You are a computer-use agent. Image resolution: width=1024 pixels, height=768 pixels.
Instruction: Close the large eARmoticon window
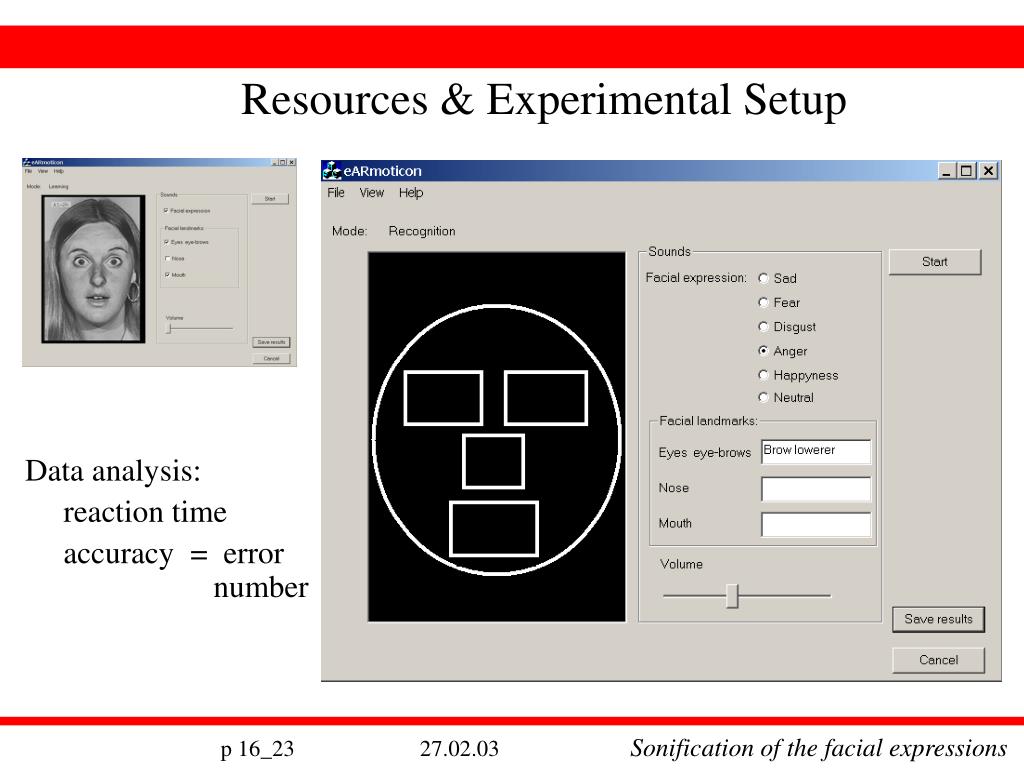(989, 171)
